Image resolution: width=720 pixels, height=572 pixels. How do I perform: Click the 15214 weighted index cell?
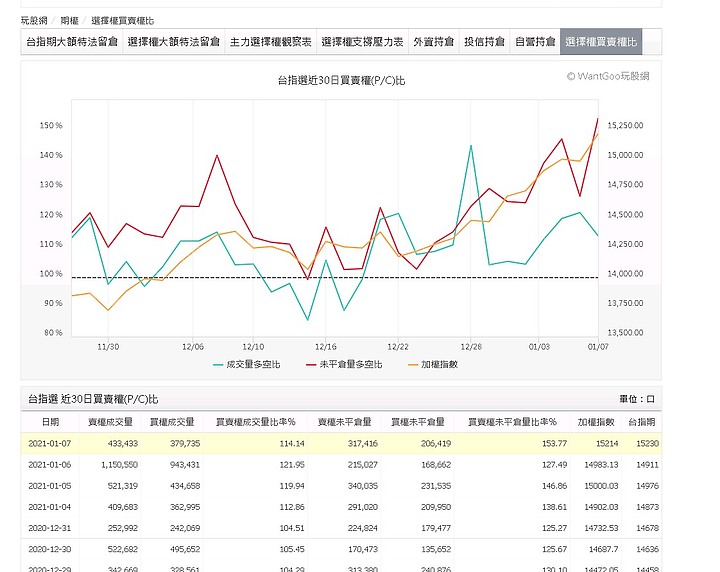pyautogui.click(x=608, y=443)
